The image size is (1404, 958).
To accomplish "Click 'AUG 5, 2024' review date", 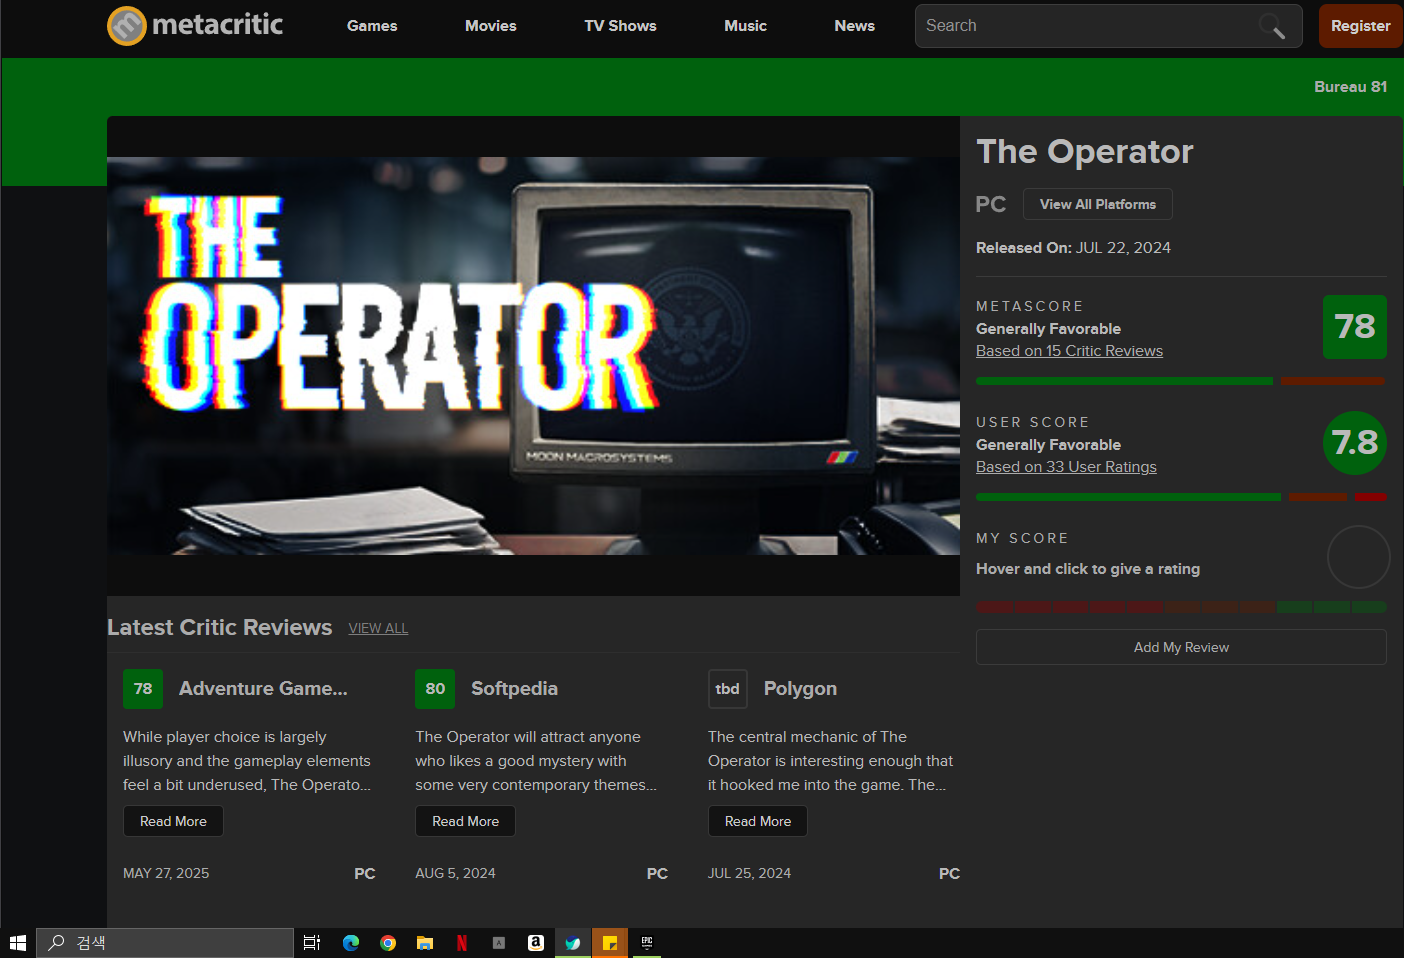I will click(455, 873).
